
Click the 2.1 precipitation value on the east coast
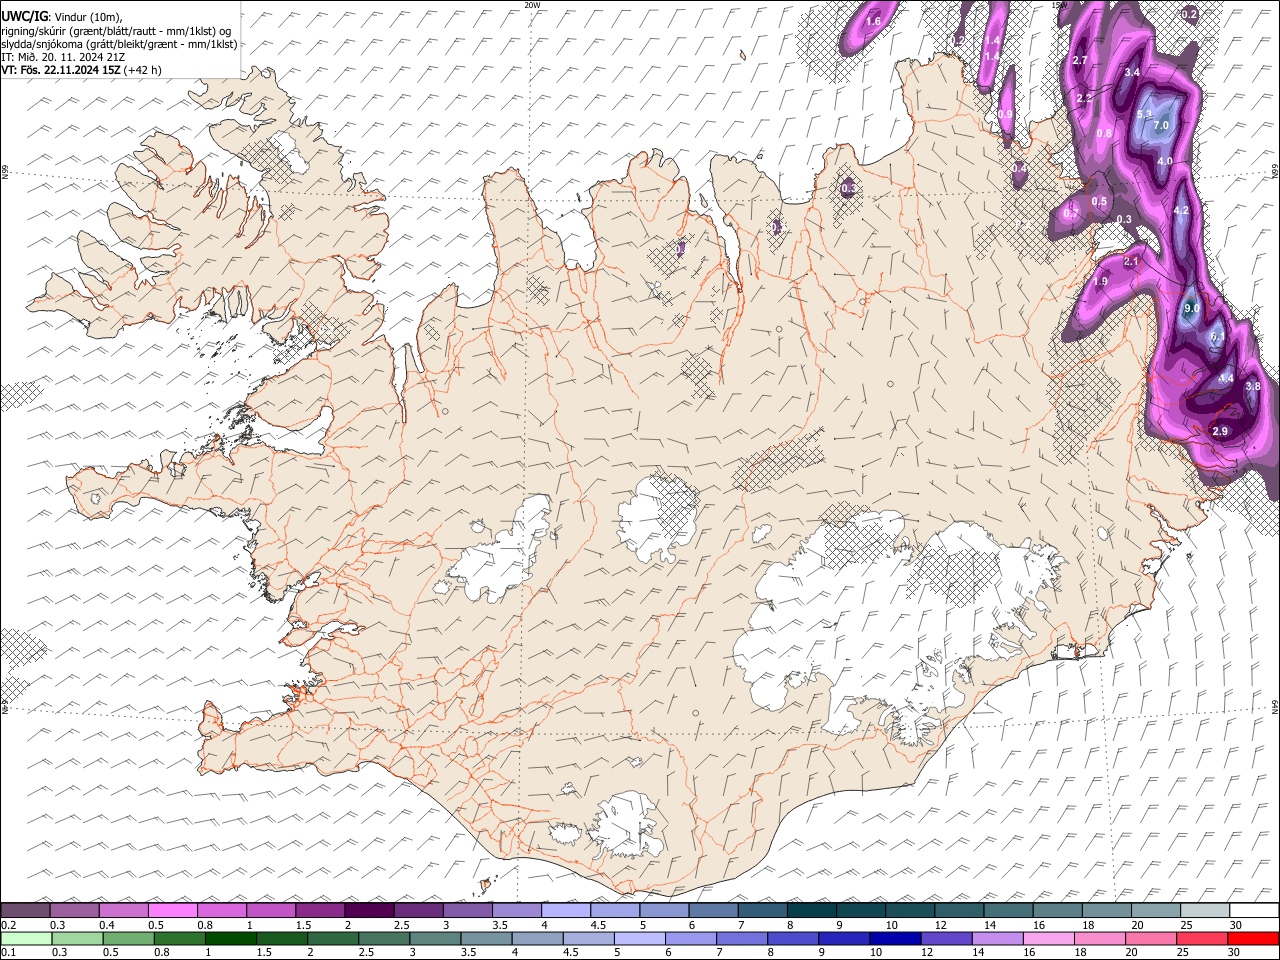pos(1131,262)
